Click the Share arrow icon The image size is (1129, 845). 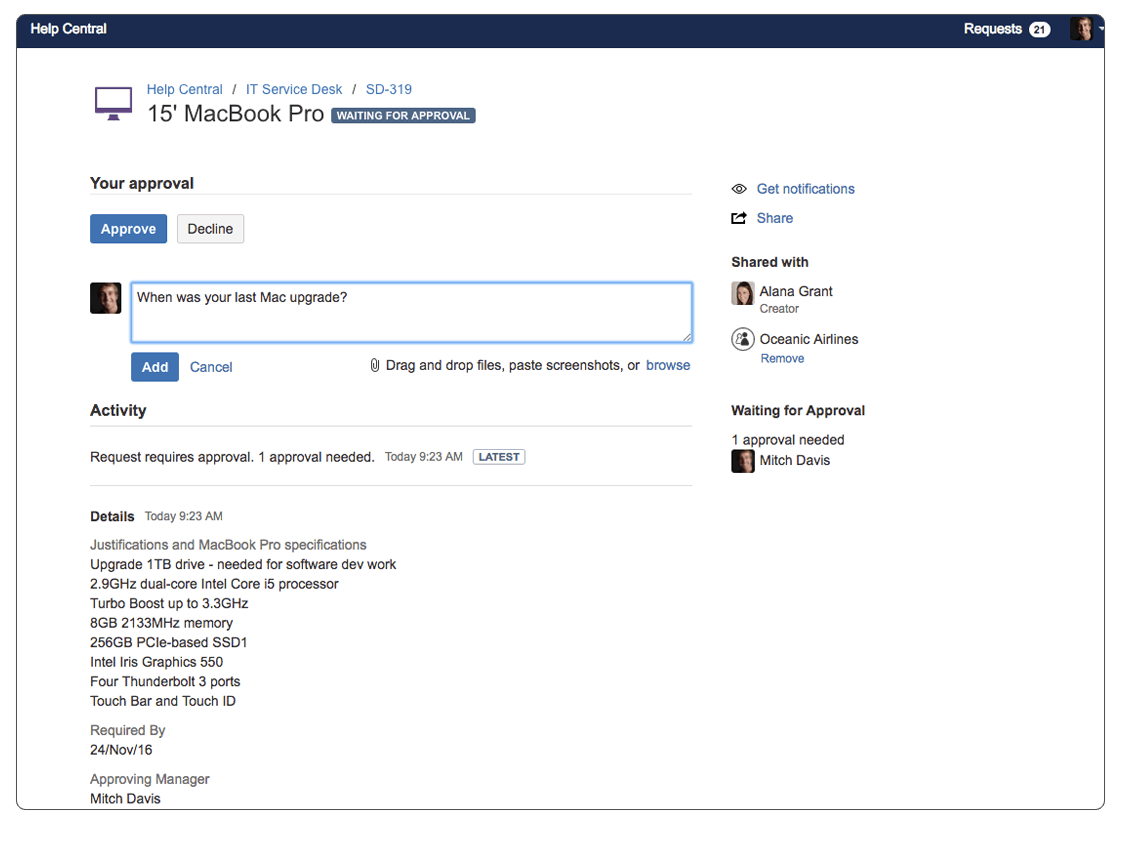point(739,218)
